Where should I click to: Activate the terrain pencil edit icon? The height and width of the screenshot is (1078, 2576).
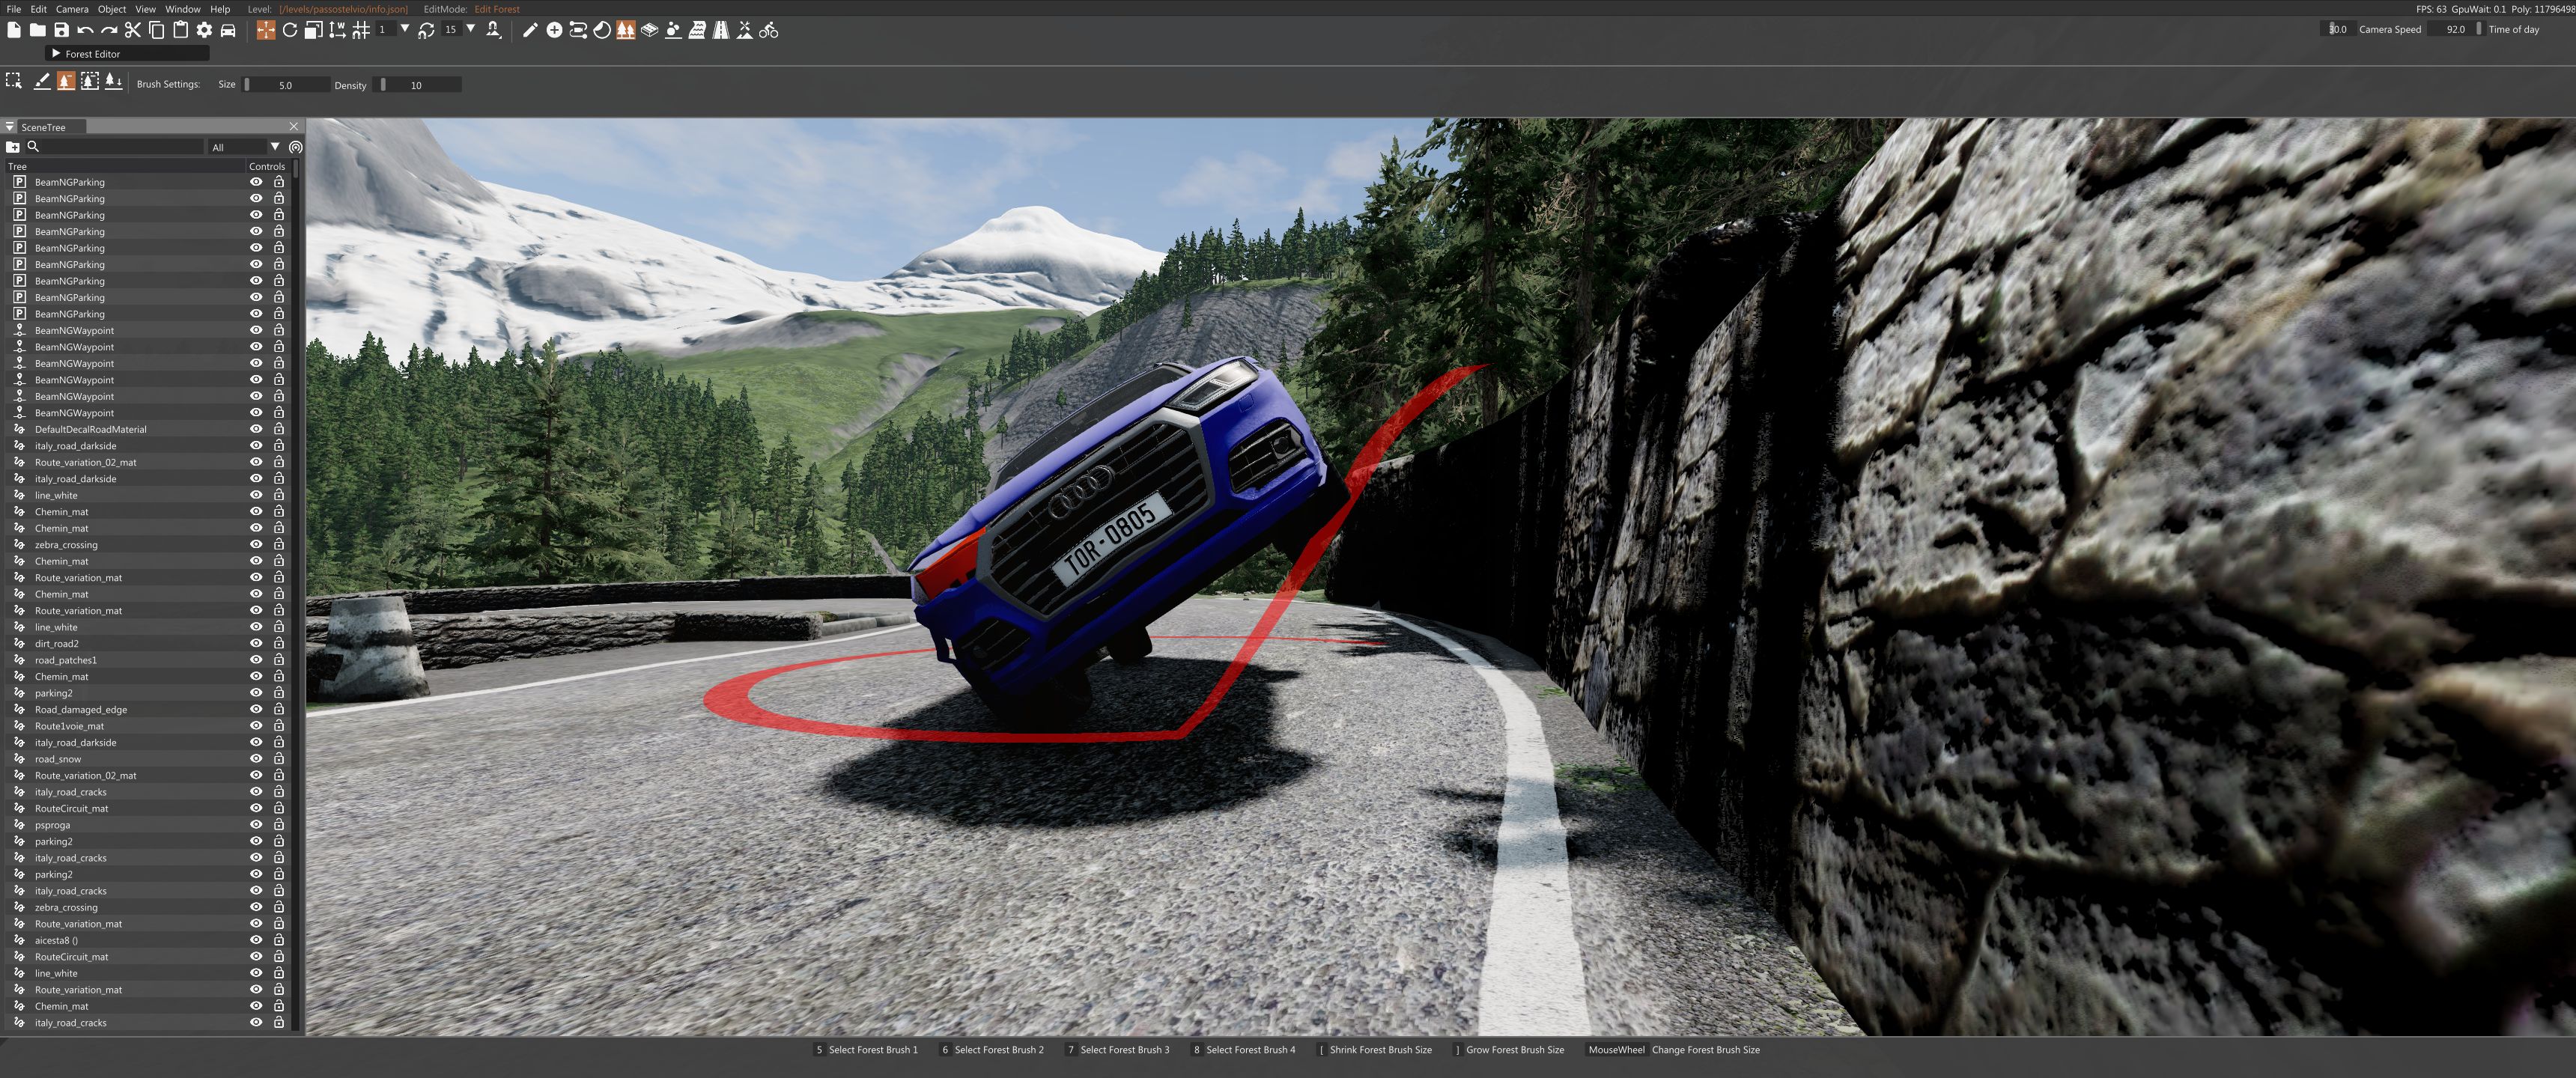tap(530, 30)
